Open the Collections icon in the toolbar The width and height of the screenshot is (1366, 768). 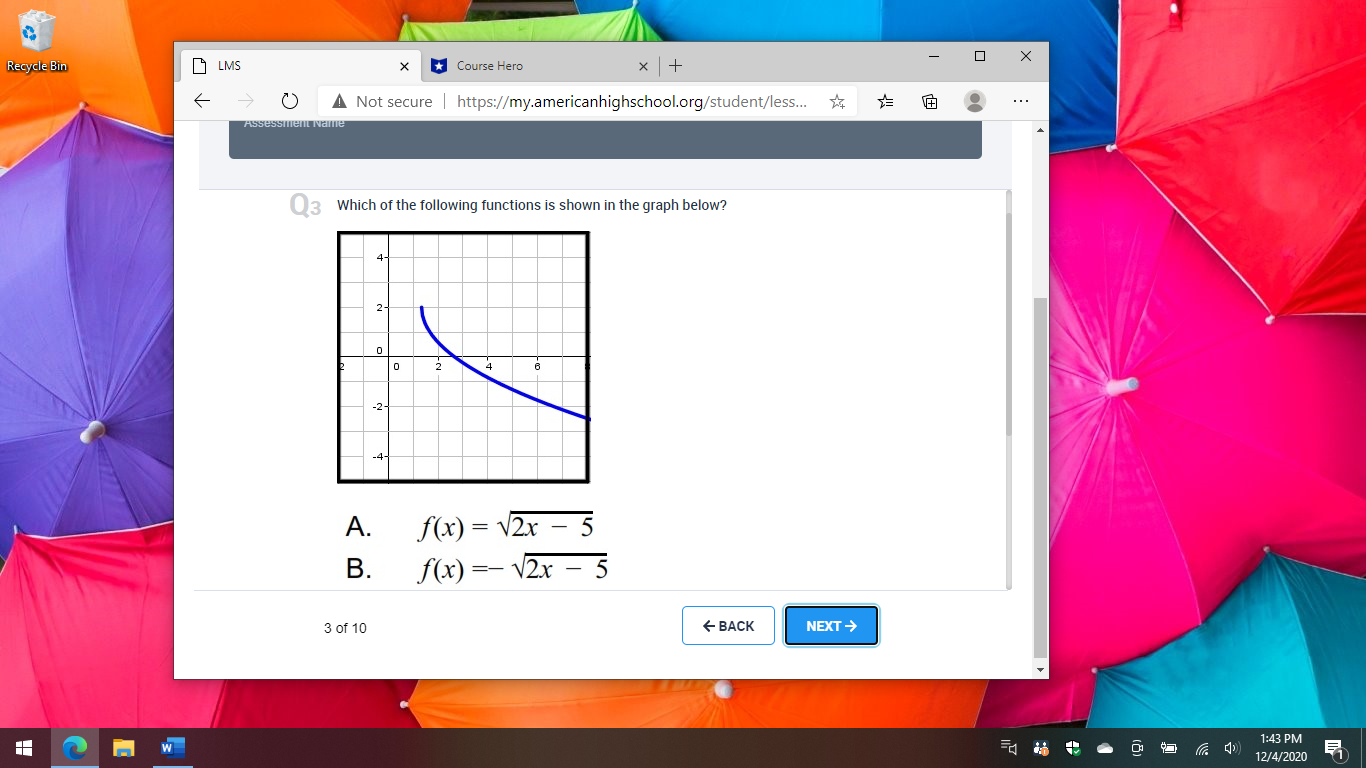[929, 101]
